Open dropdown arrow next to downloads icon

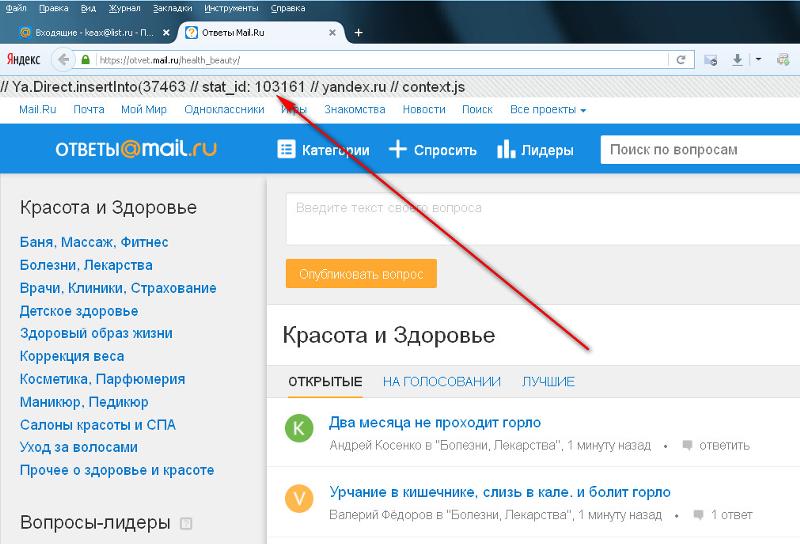coord(759,59)
